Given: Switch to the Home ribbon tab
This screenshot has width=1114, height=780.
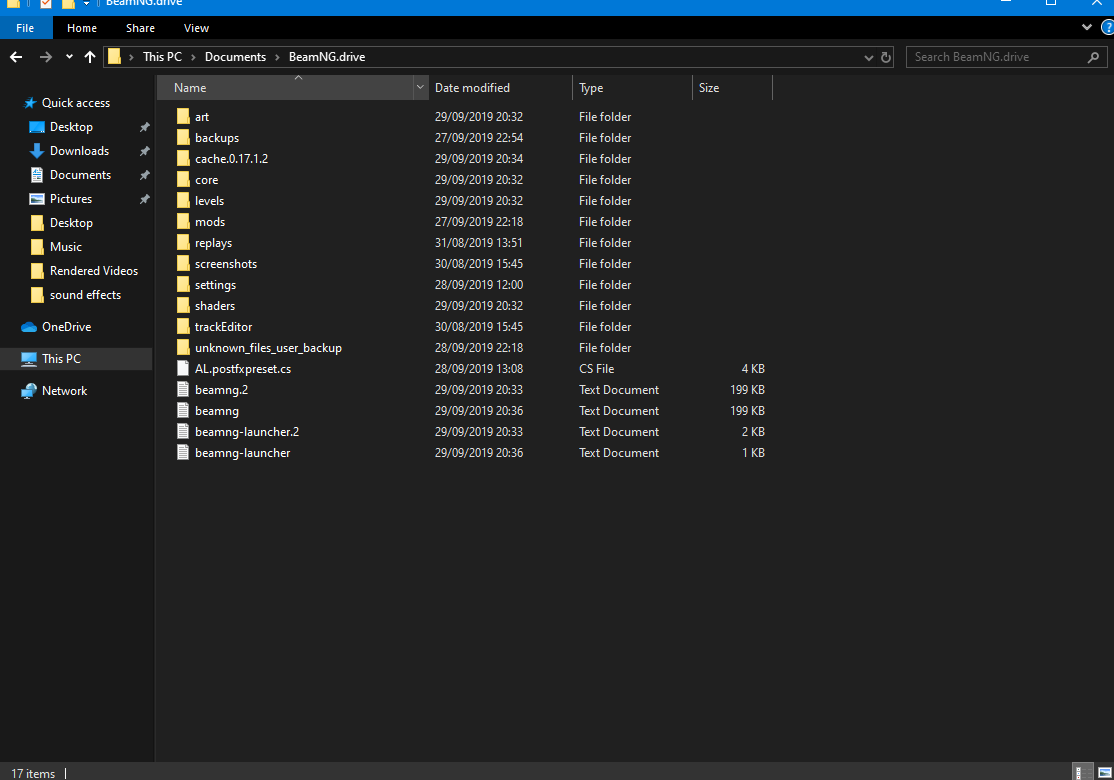Looking at the screenshot, I should click(x=82, y=28).
